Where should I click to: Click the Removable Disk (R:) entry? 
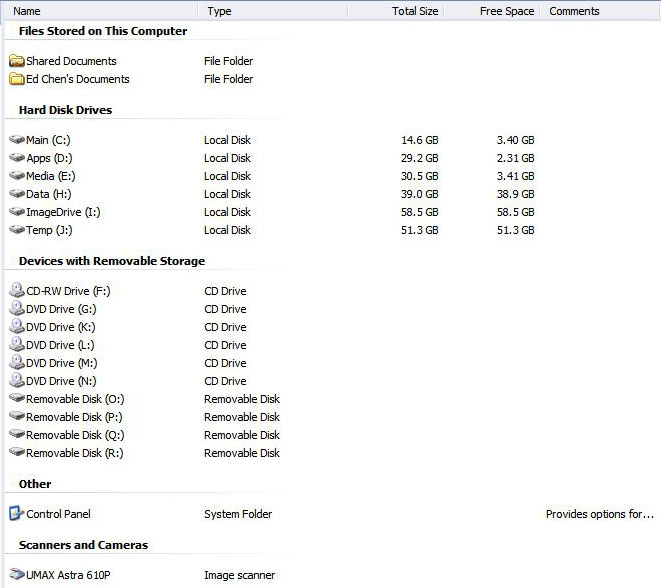[75, 453]
